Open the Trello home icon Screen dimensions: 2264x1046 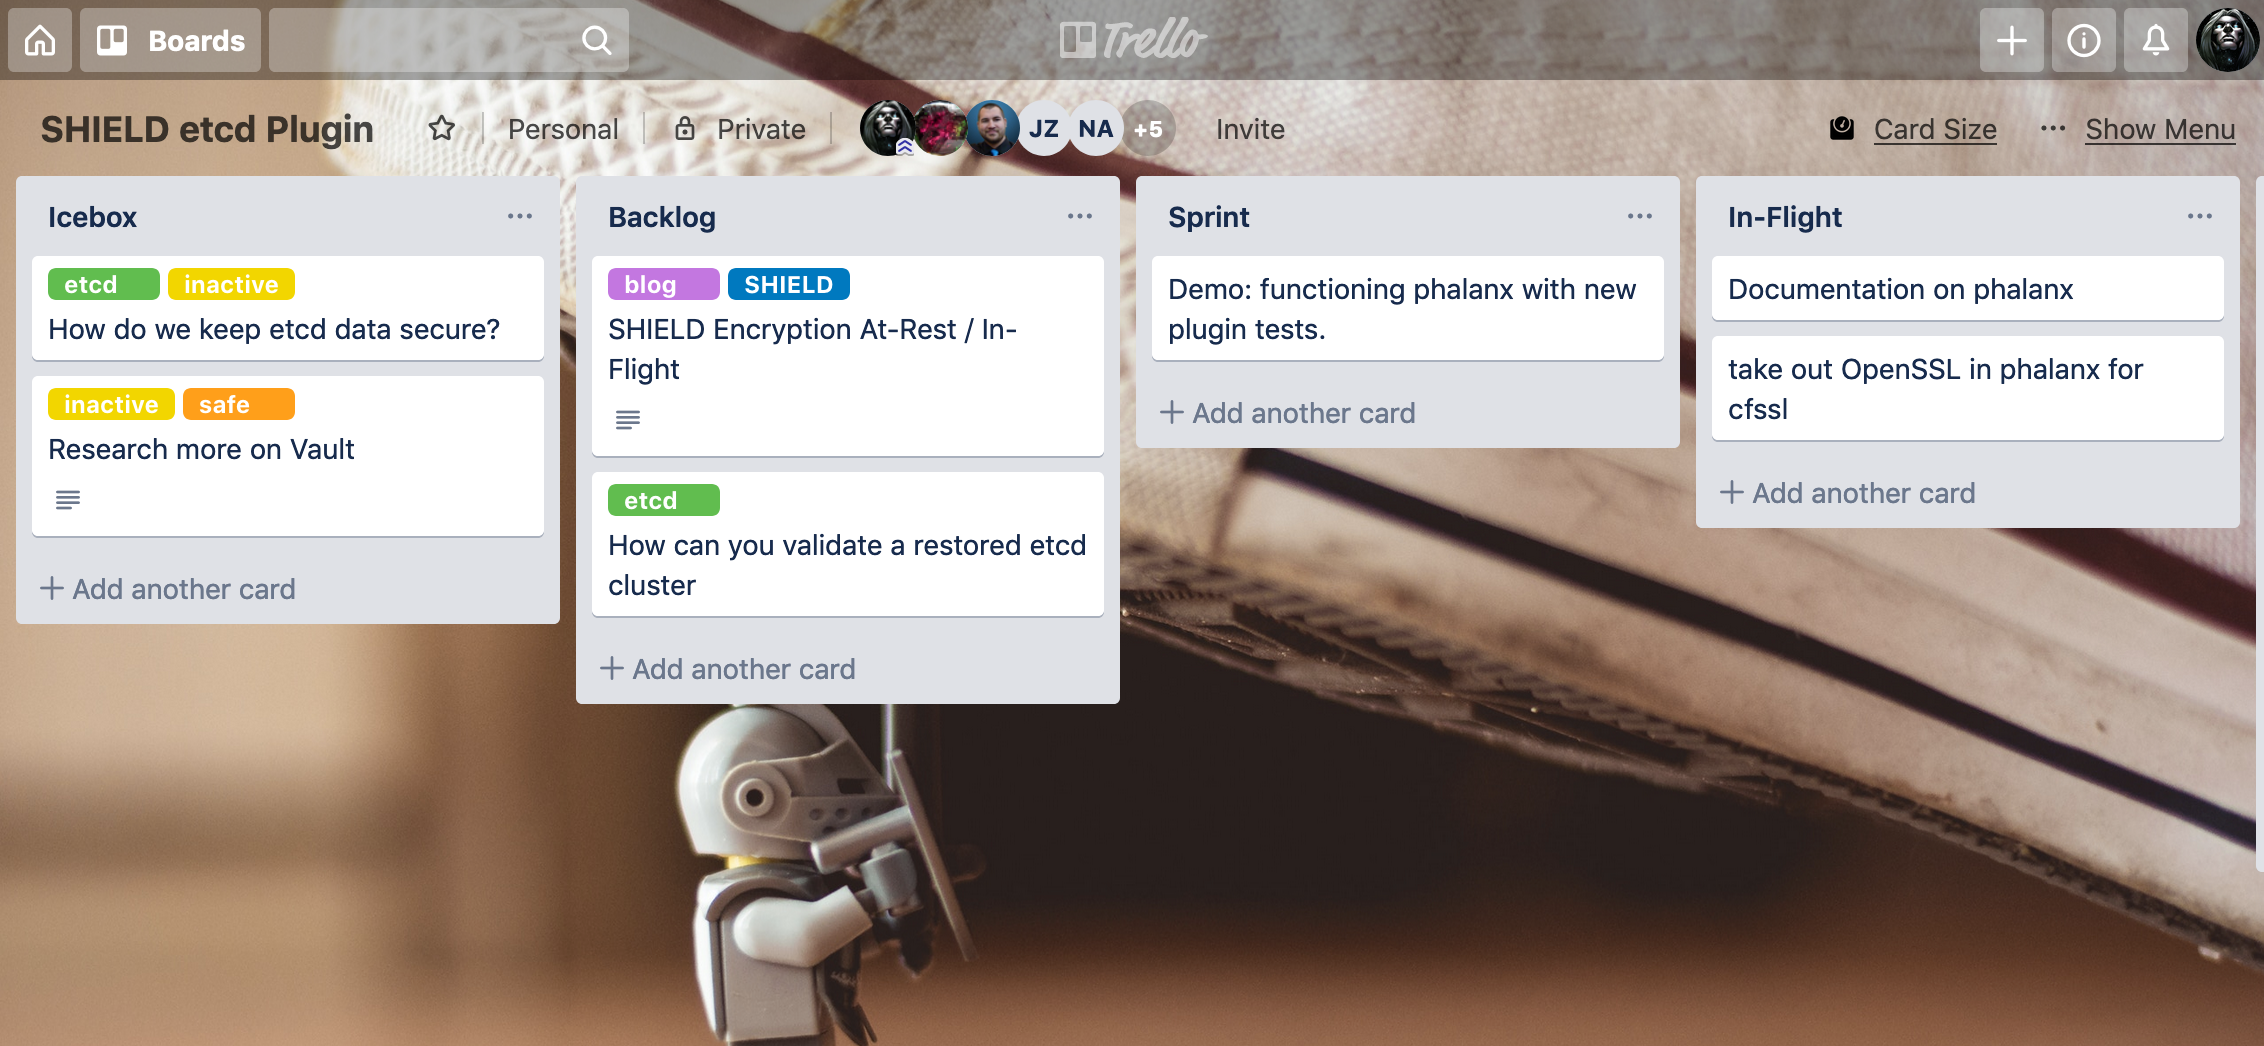pyautogui.click(x=40, y=40)
